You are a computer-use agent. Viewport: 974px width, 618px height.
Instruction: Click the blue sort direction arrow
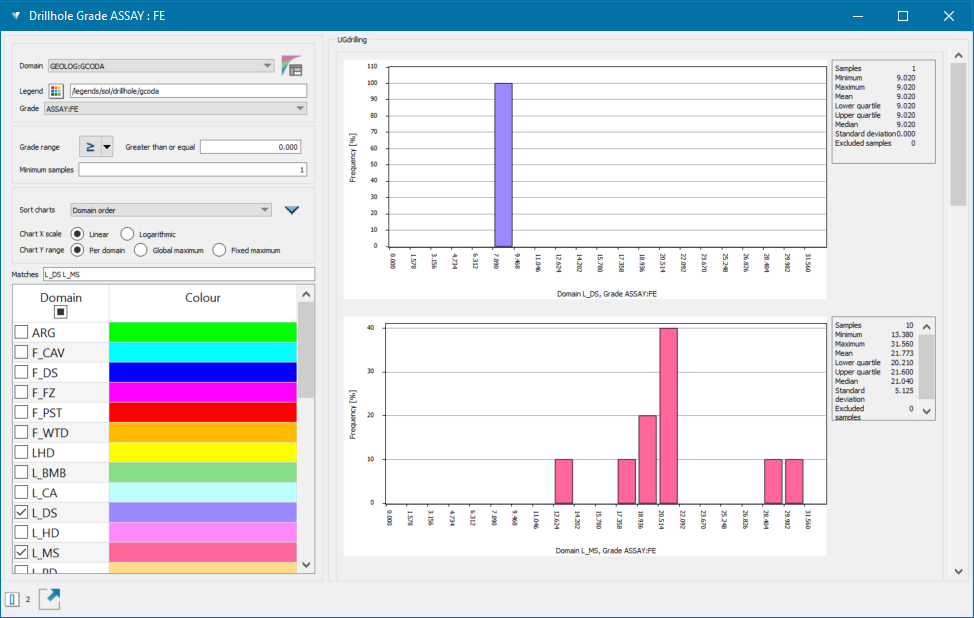[x=292, y=210]
